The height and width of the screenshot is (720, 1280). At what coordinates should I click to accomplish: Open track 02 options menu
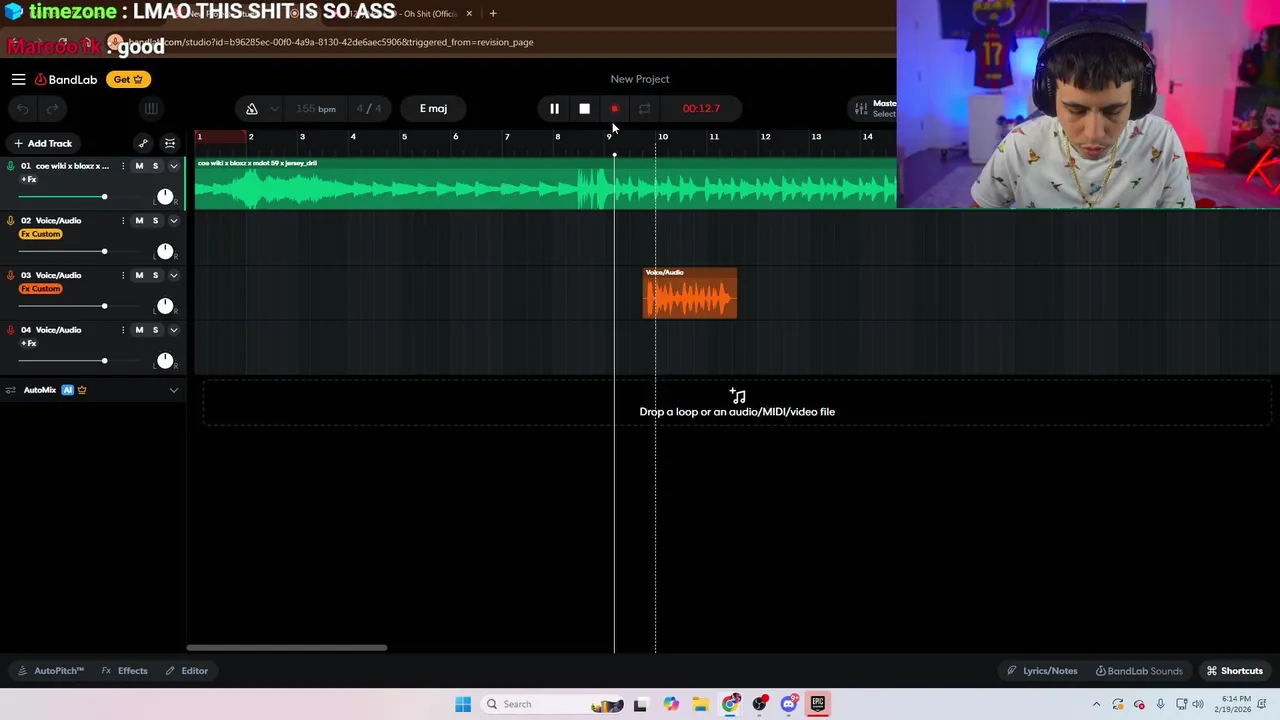[x=123, y=220]
